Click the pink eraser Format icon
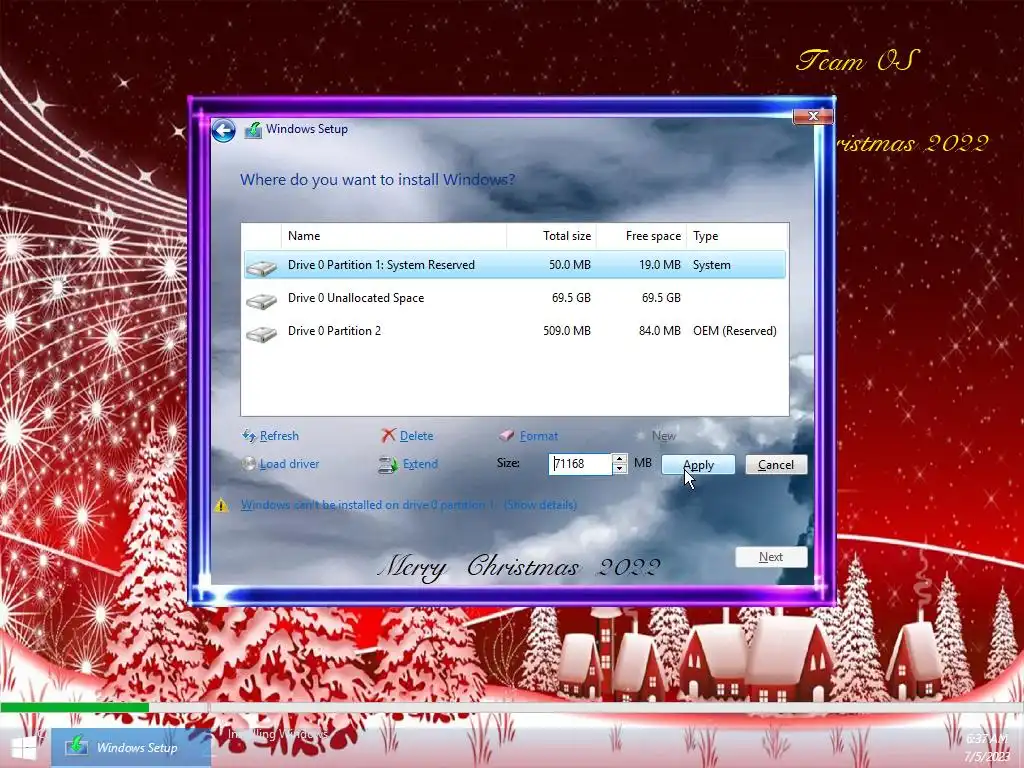Image resolution: width=1024 pixels, height=768 pixels. [506, 436]
